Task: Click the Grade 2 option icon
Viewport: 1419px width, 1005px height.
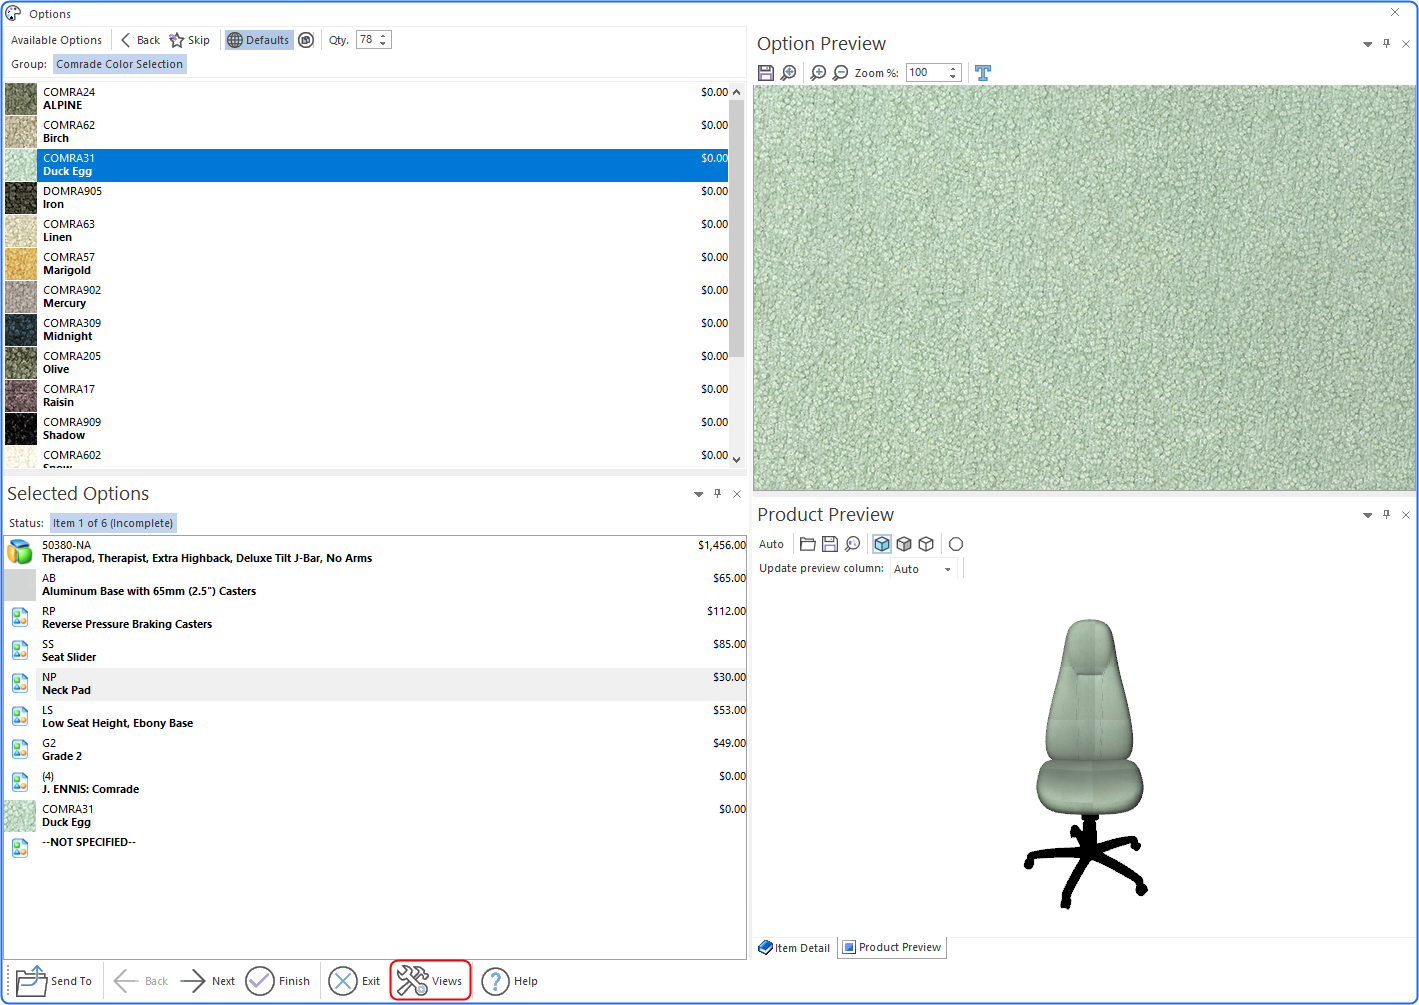Action: pos(20,749)
